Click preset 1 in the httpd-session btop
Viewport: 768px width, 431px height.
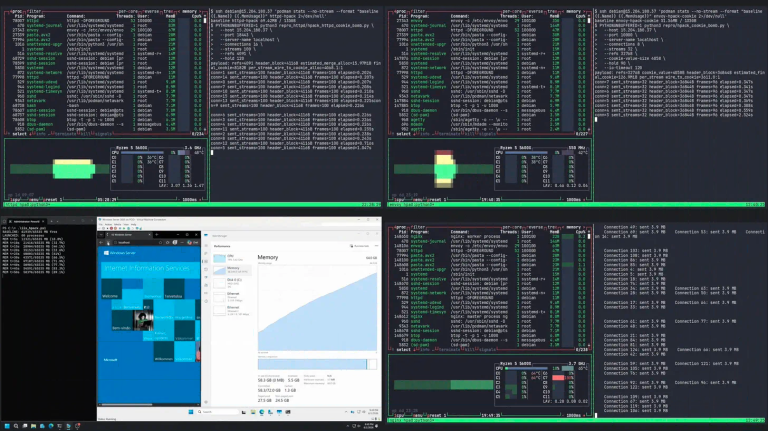click(x=54, y=199)
